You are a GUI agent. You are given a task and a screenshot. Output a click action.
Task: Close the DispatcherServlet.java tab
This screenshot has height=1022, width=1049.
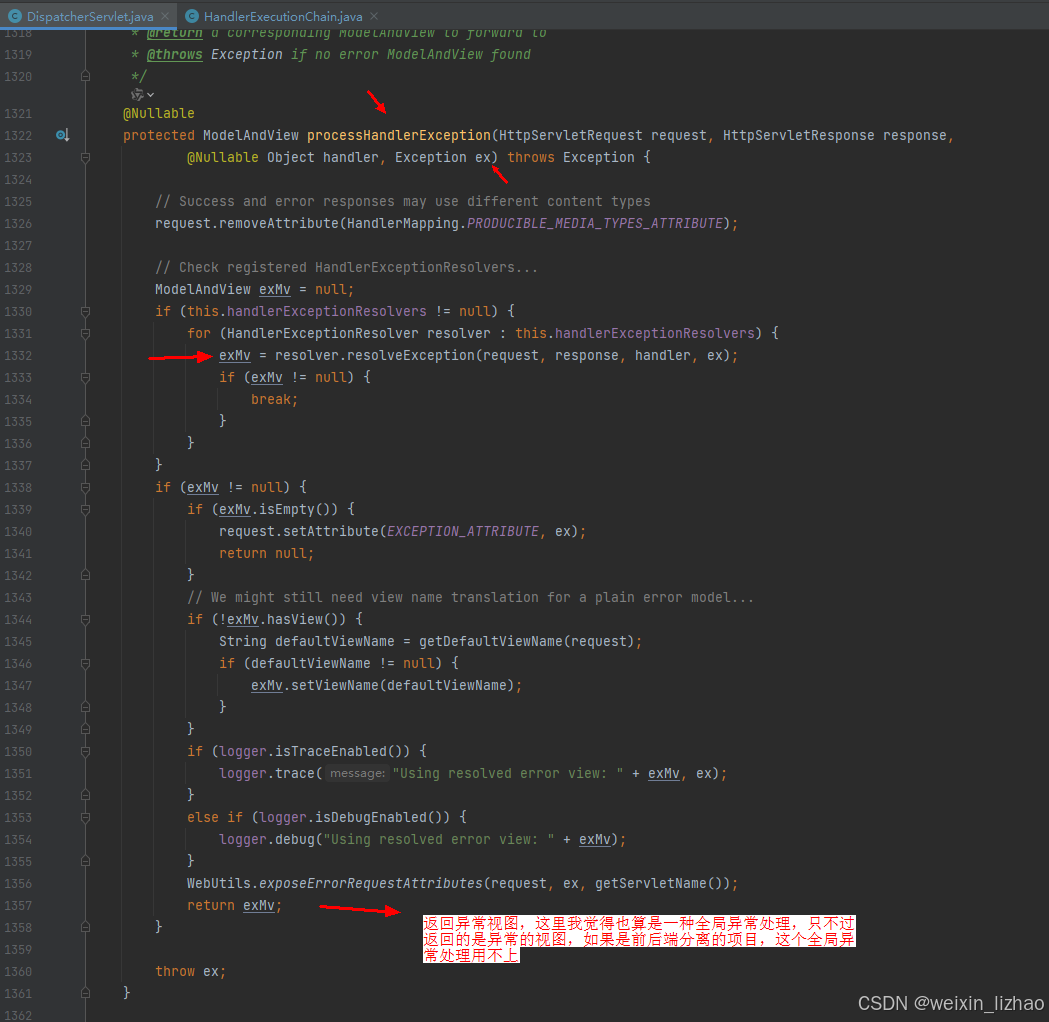click(x=165, y=16)
